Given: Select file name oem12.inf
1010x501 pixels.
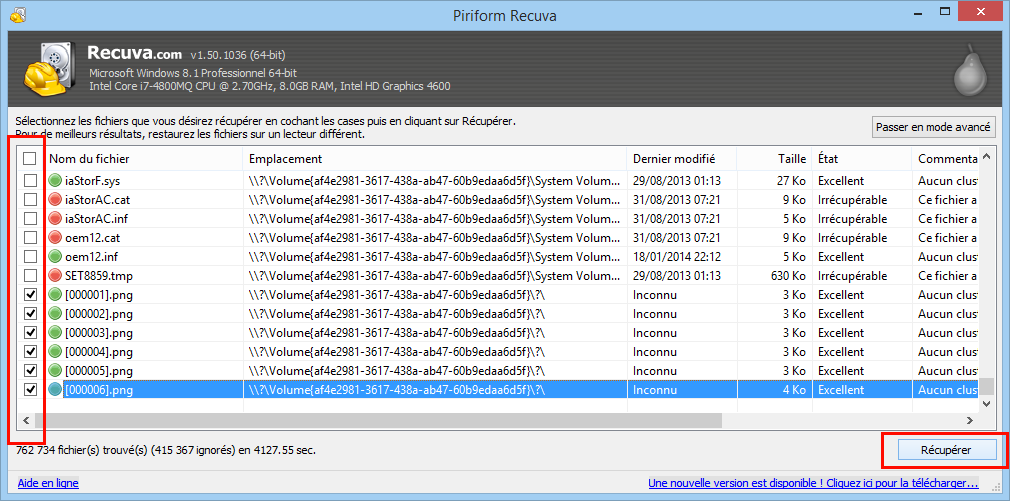Looking at the screenshot, I should 91,257.
